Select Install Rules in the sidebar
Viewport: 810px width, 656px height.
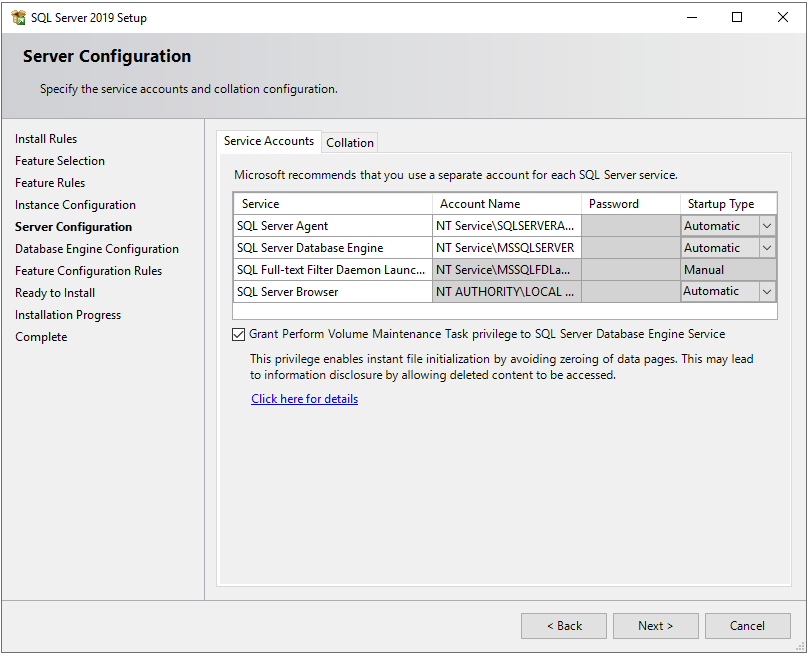pyautogui.click(x=45, y=138)
